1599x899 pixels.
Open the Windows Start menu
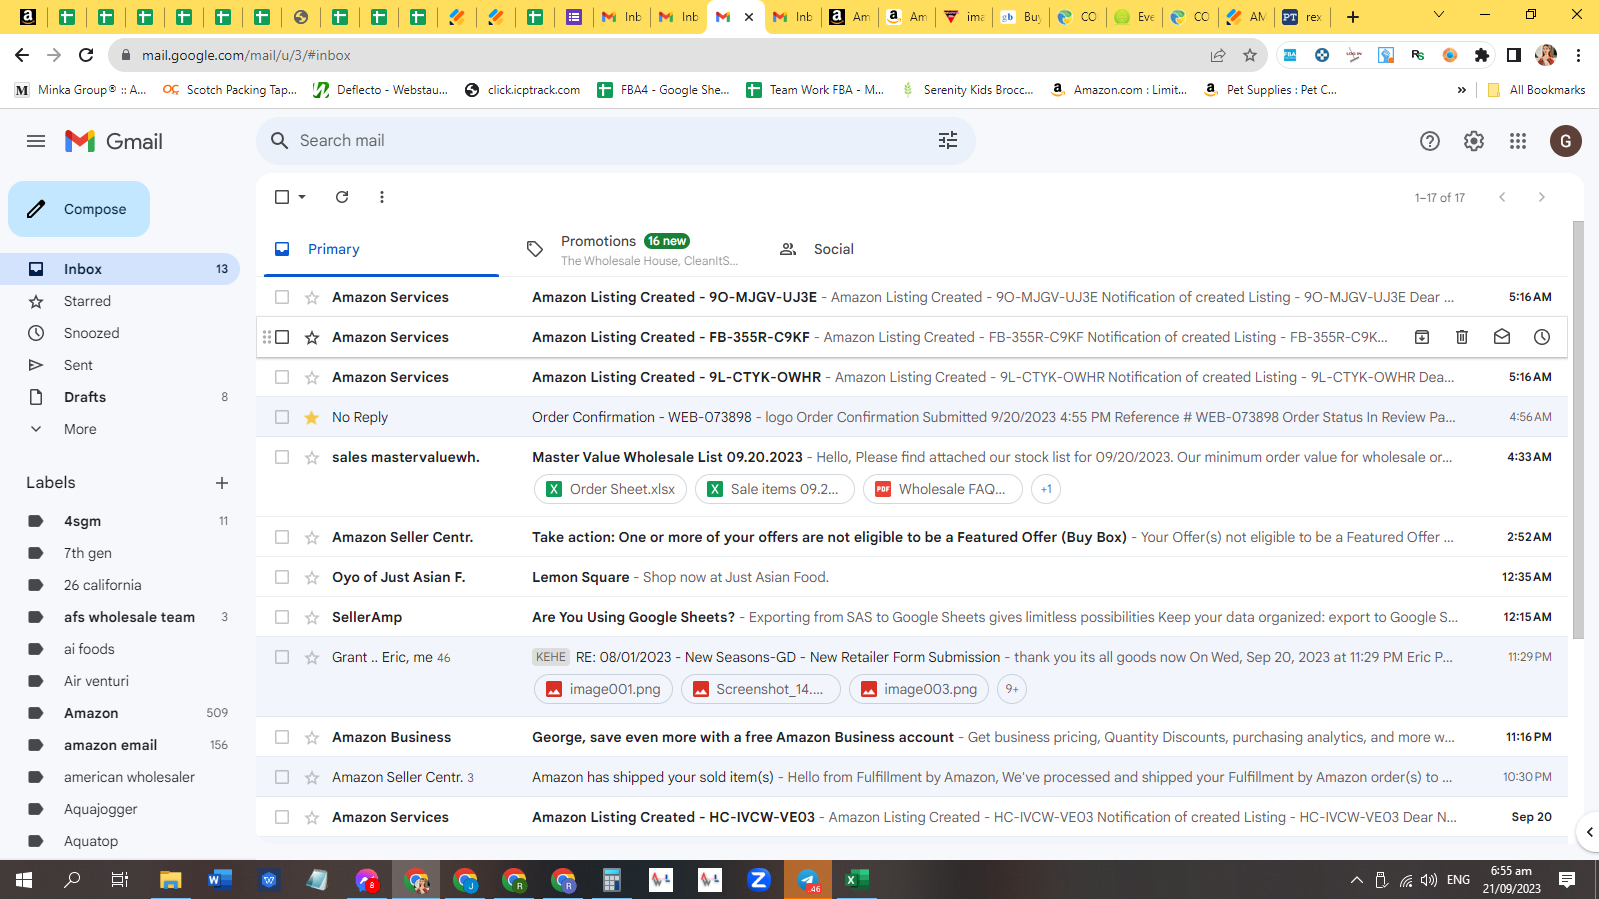coord(24,880)
